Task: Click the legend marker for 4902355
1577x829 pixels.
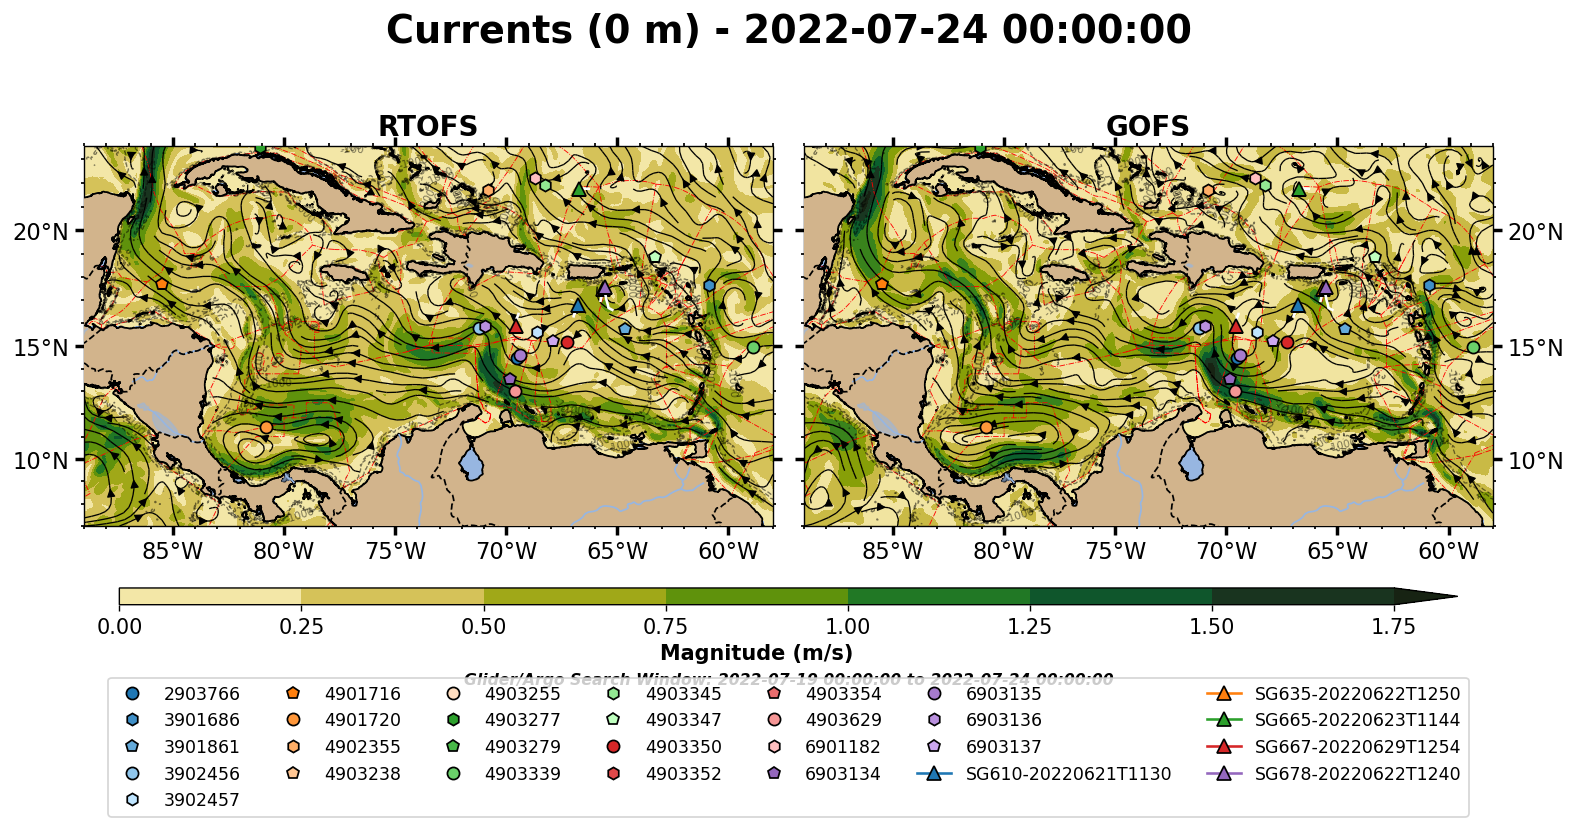Action: tap(293, 746)
